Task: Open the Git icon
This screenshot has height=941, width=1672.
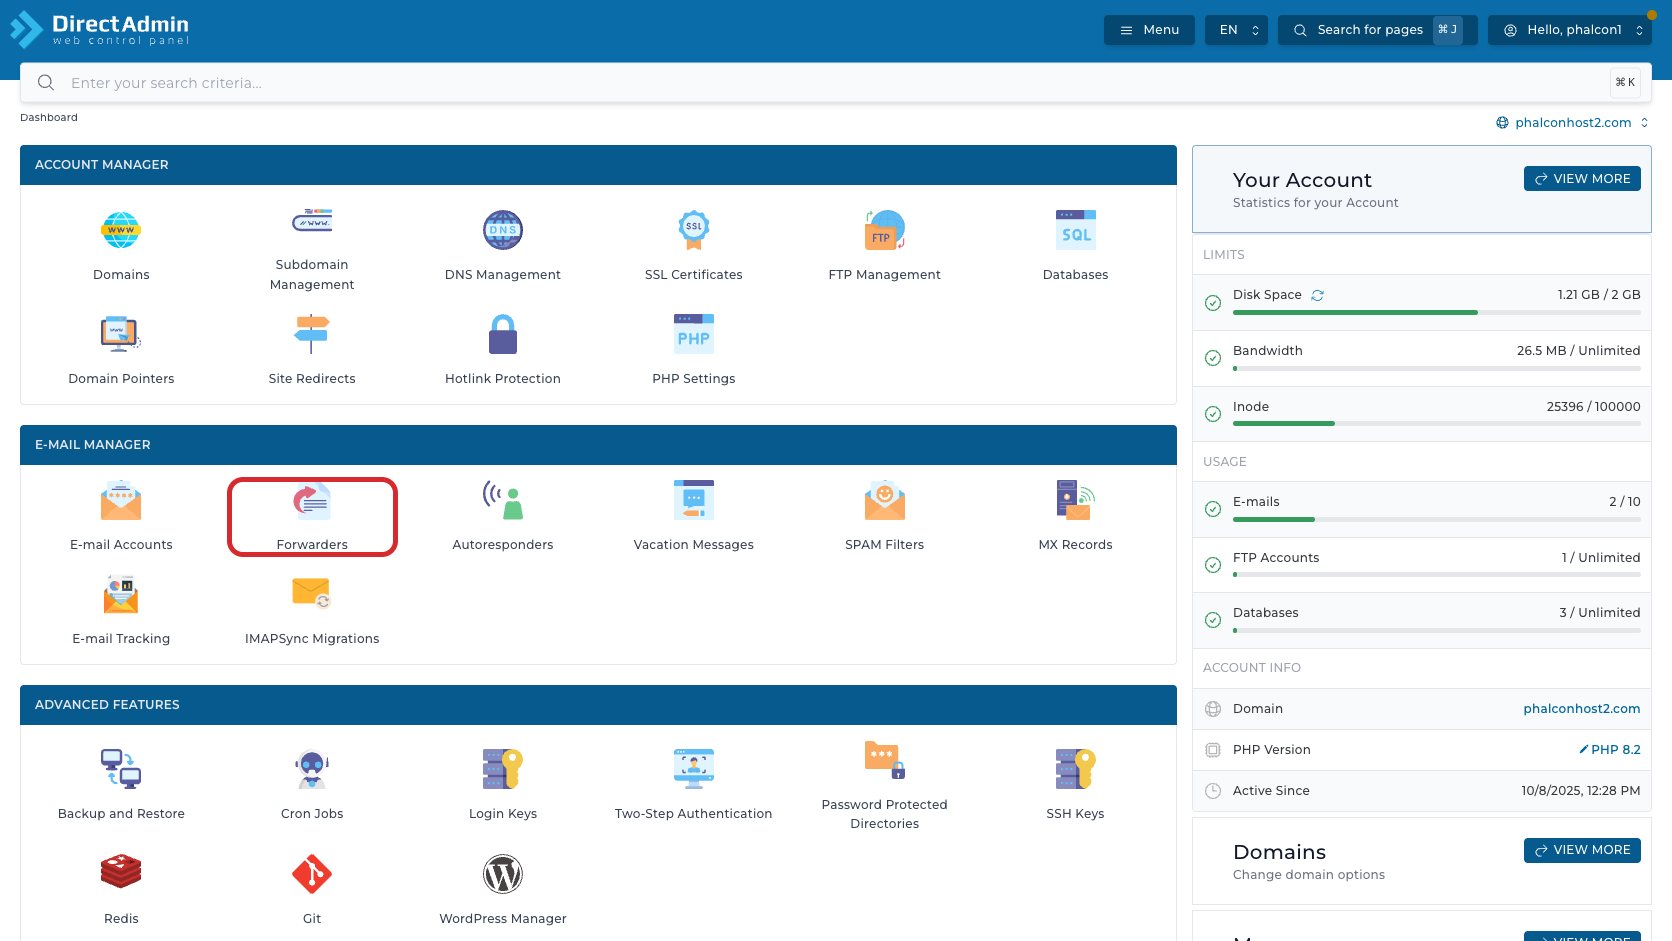Action: (312, 873)
